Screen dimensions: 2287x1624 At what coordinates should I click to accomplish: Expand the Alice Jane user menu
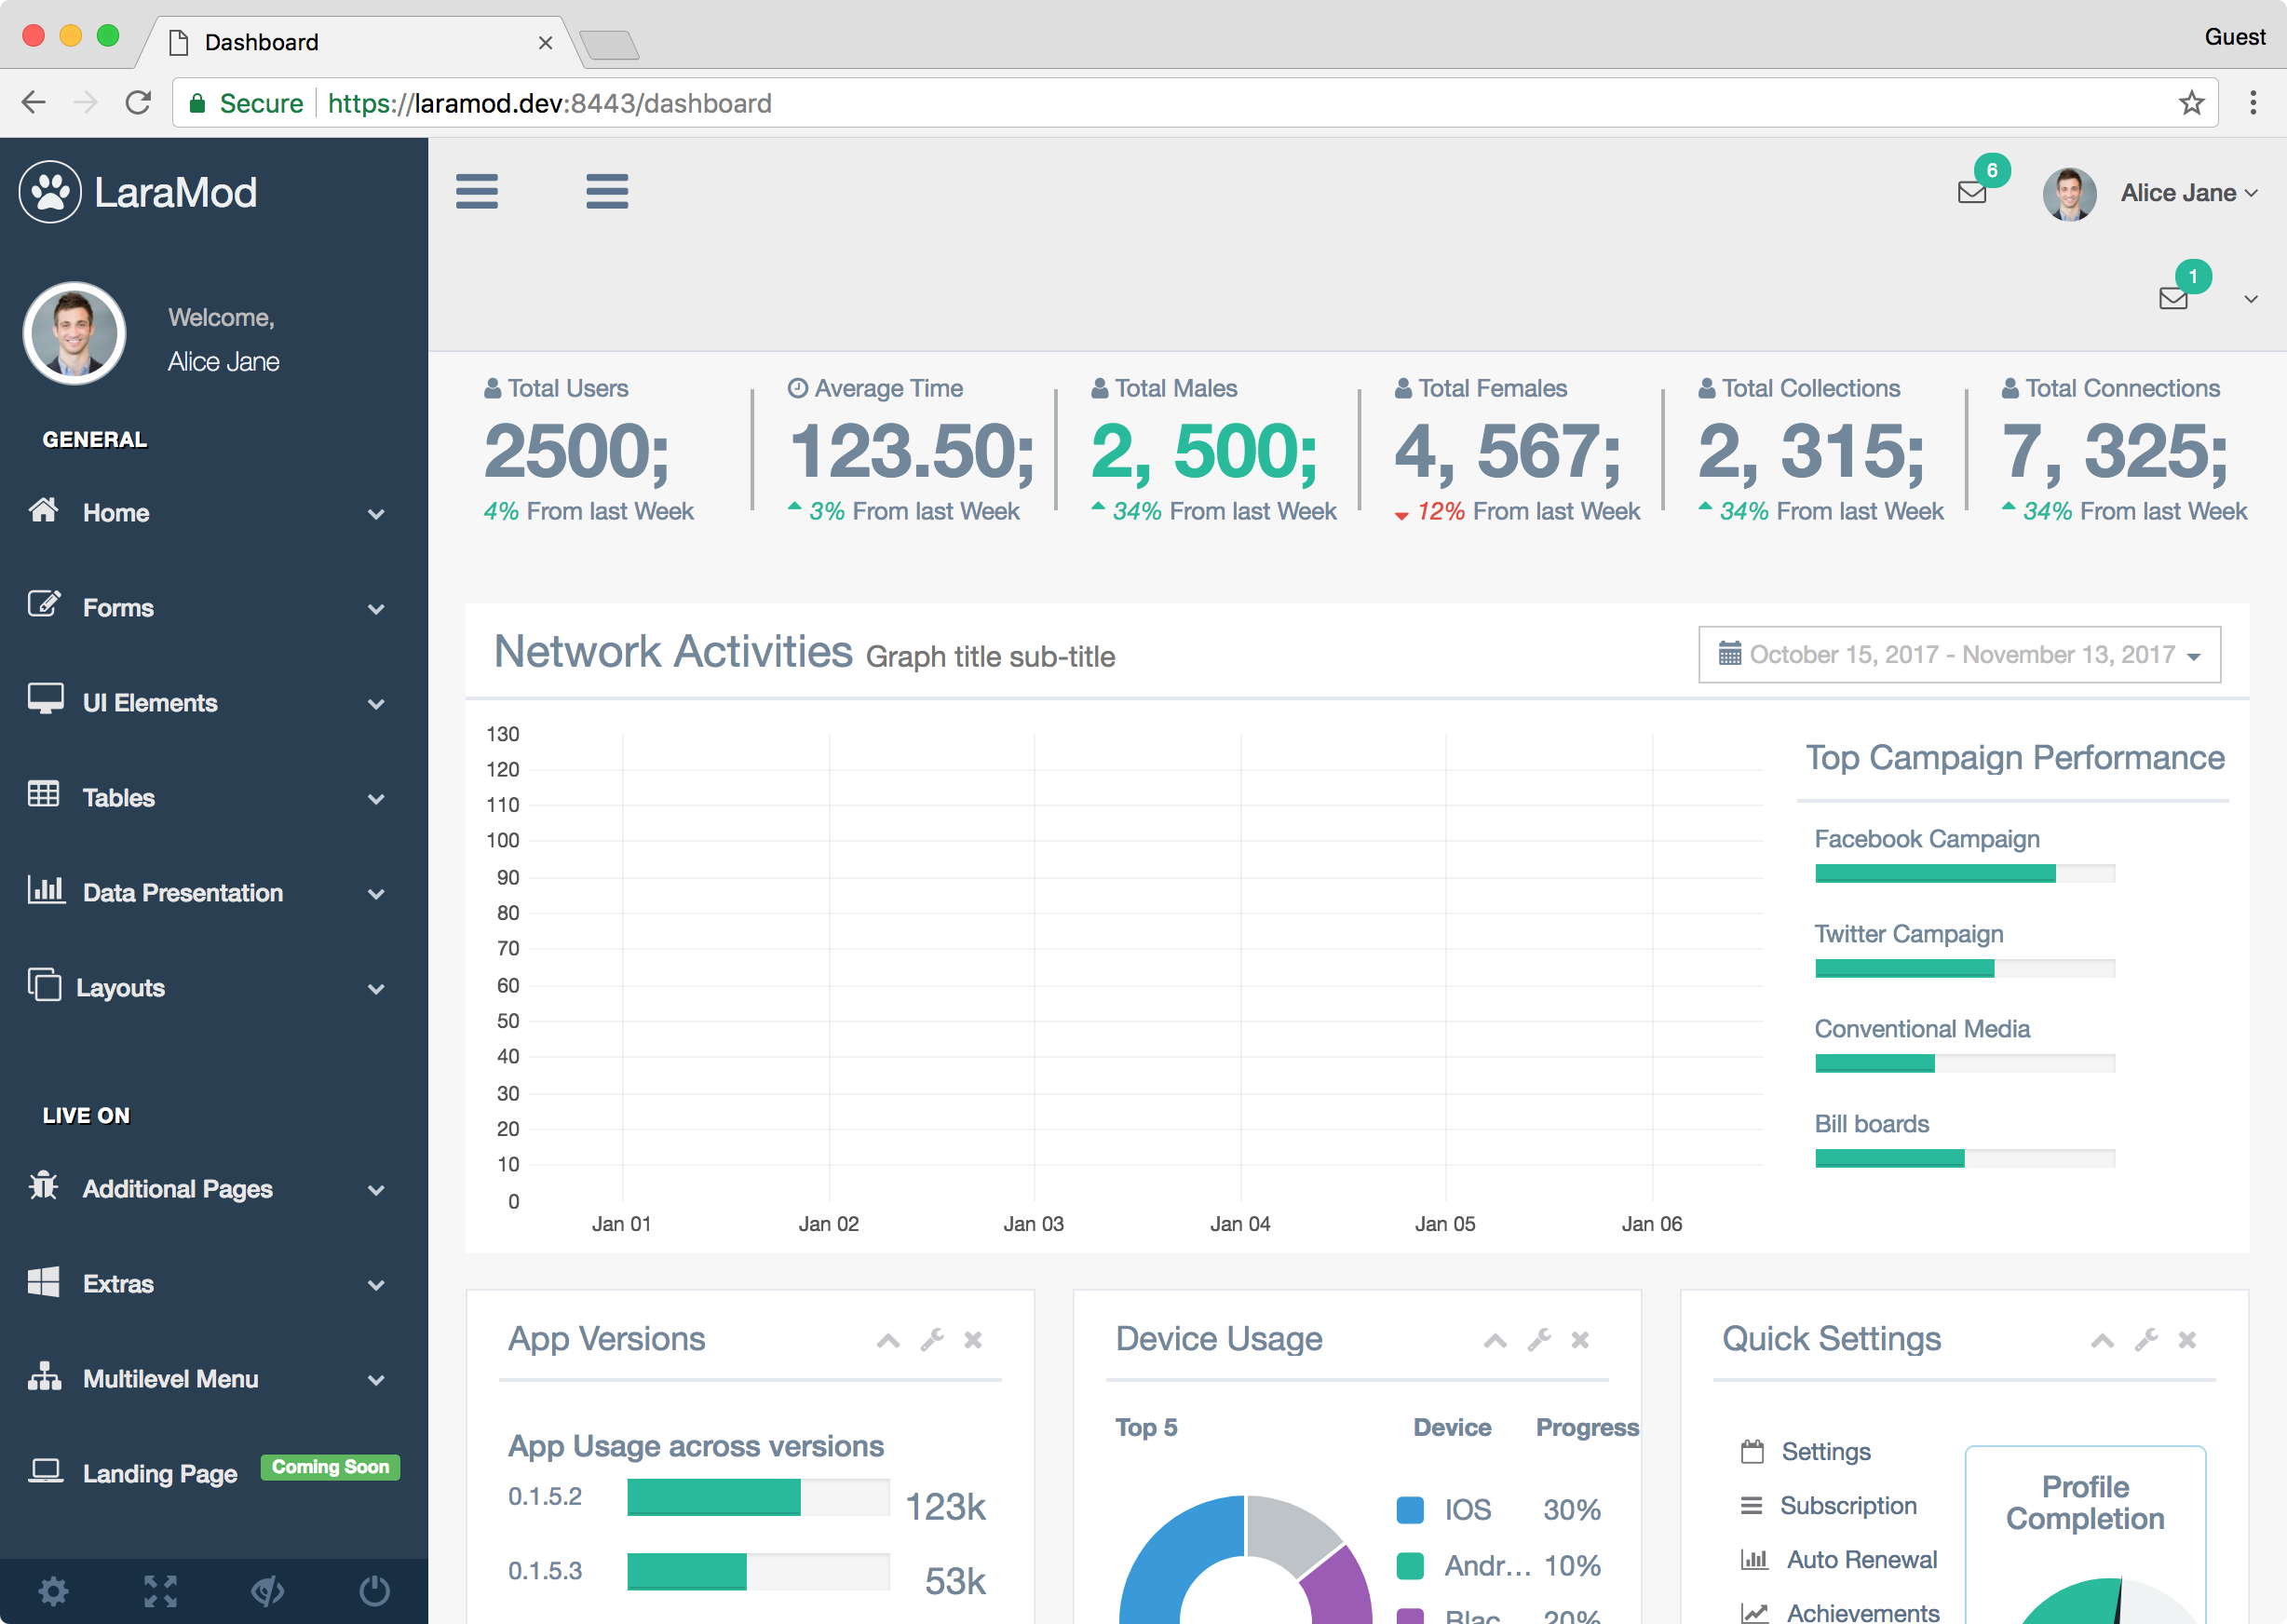(2180, 190)
